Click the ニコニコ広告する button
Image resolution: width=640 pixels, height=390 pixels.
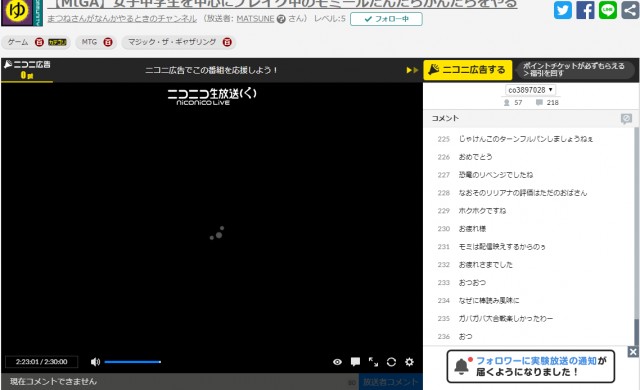click(x=467, y=70)
